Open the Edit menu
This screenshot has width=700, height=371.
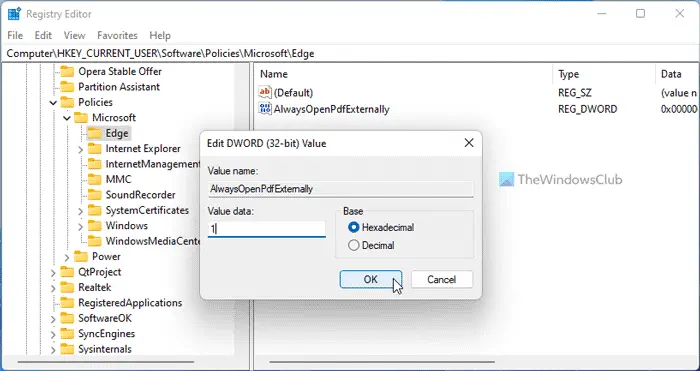pyautogui.click(x=43, y=35)
